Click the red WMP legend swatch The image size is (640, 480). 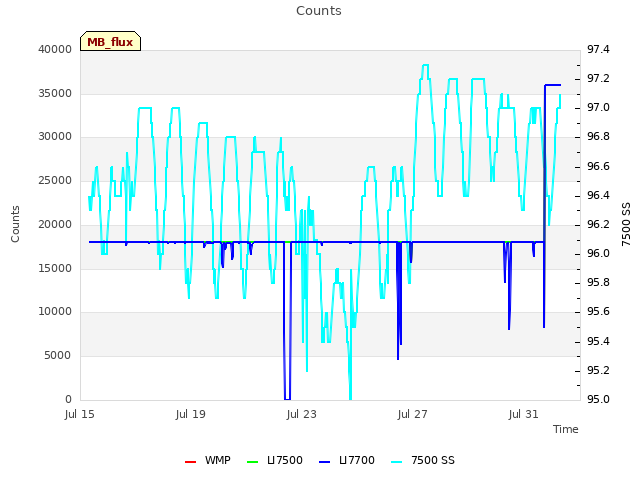tap(191, 462)
